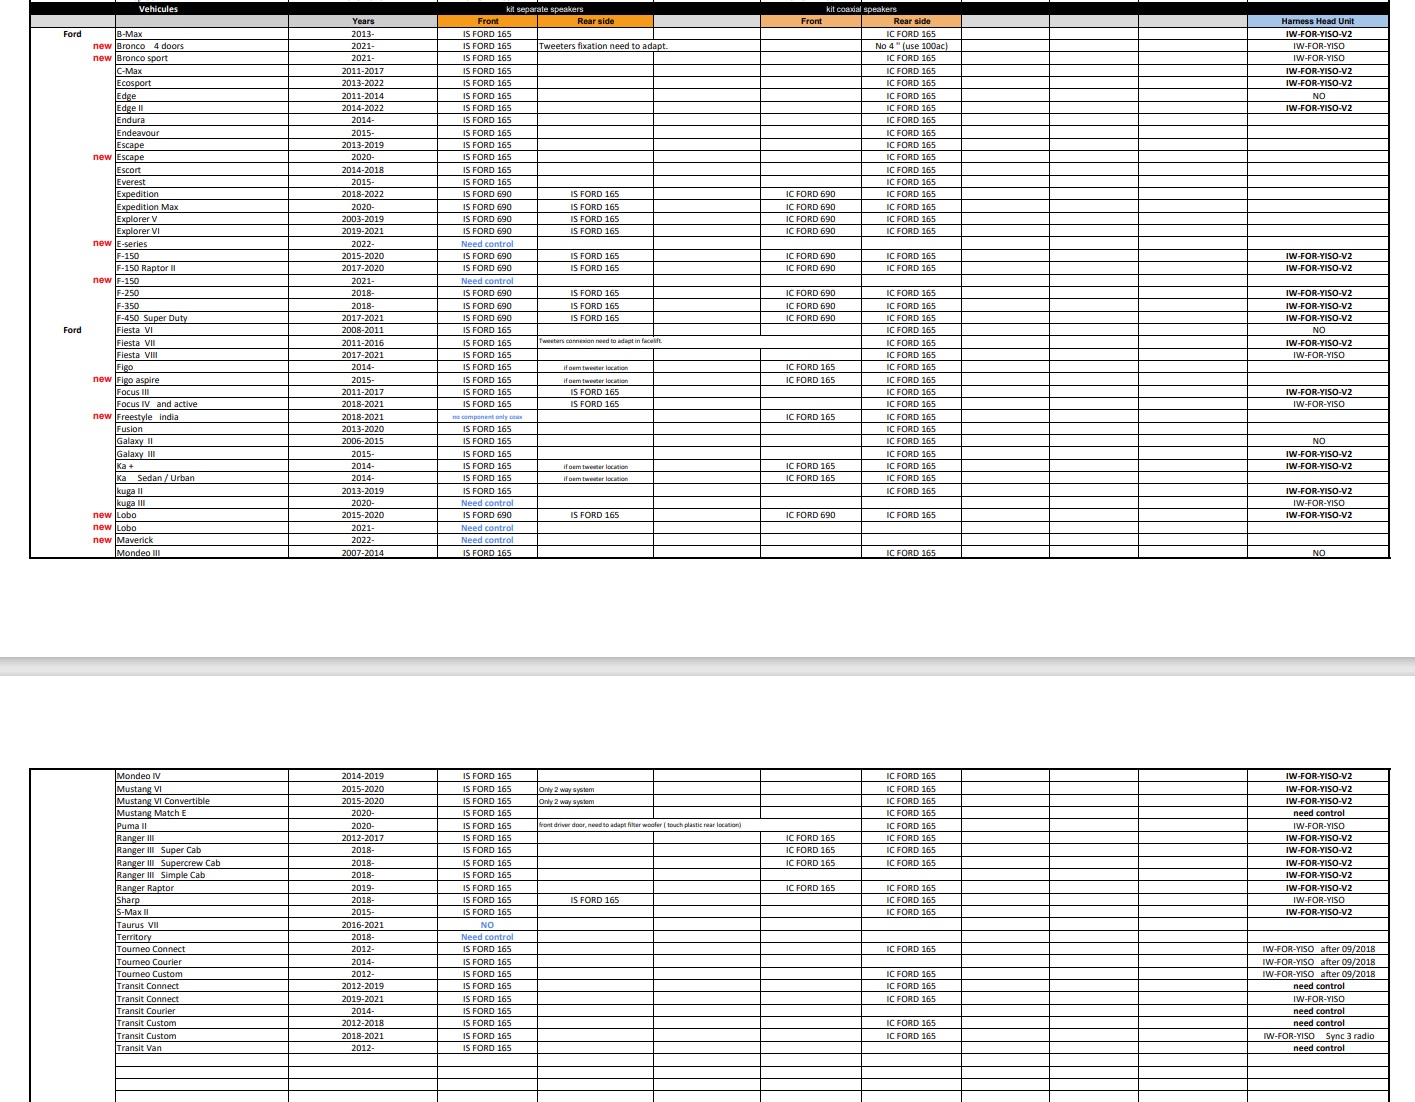Image resolution: width=1415 pixels, height=1102 pixels.
Task: Select the 'Endeavour' vehicle cell
Action: (x=202, y=133)
